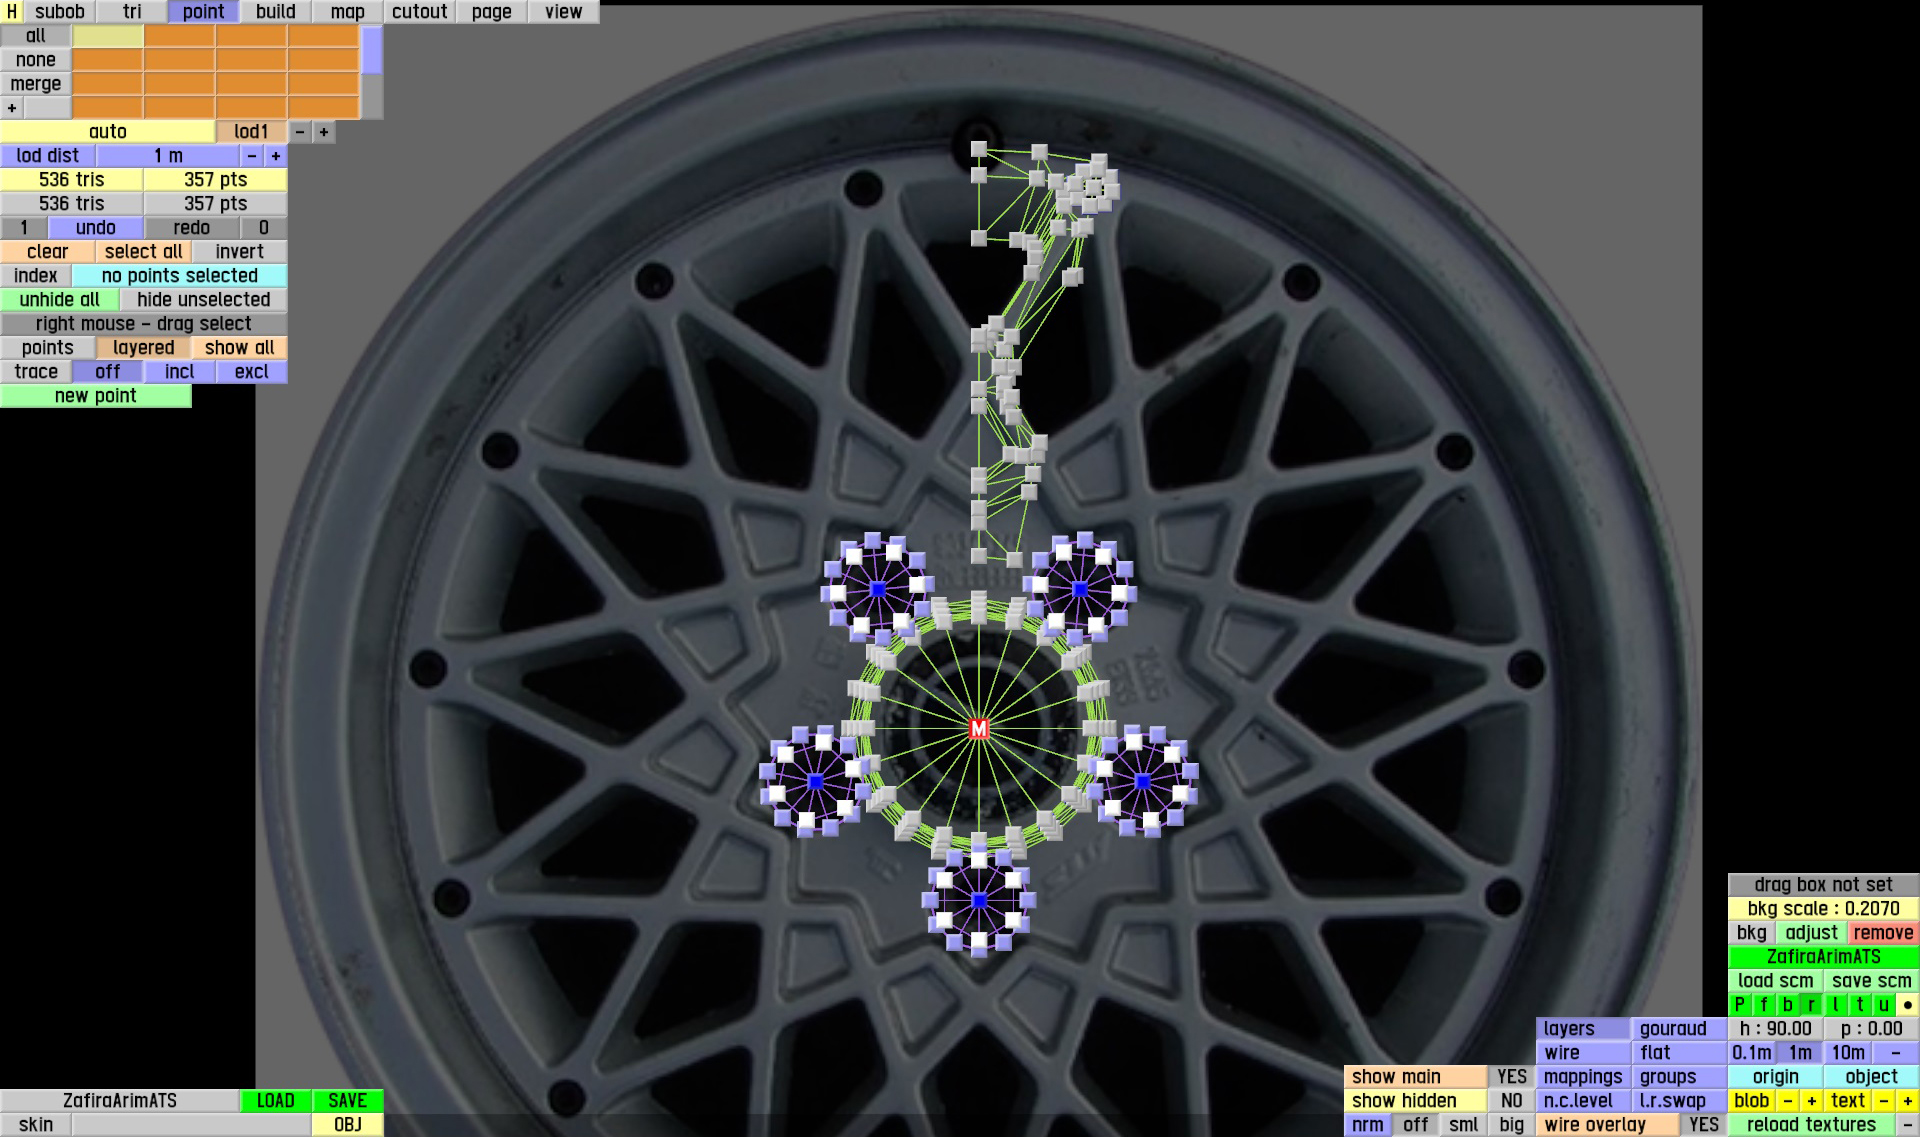The width and height of the screenshot is (1920, 1137).
Task: Toggle show hidden NO setting
Action: [1511, 1101]
